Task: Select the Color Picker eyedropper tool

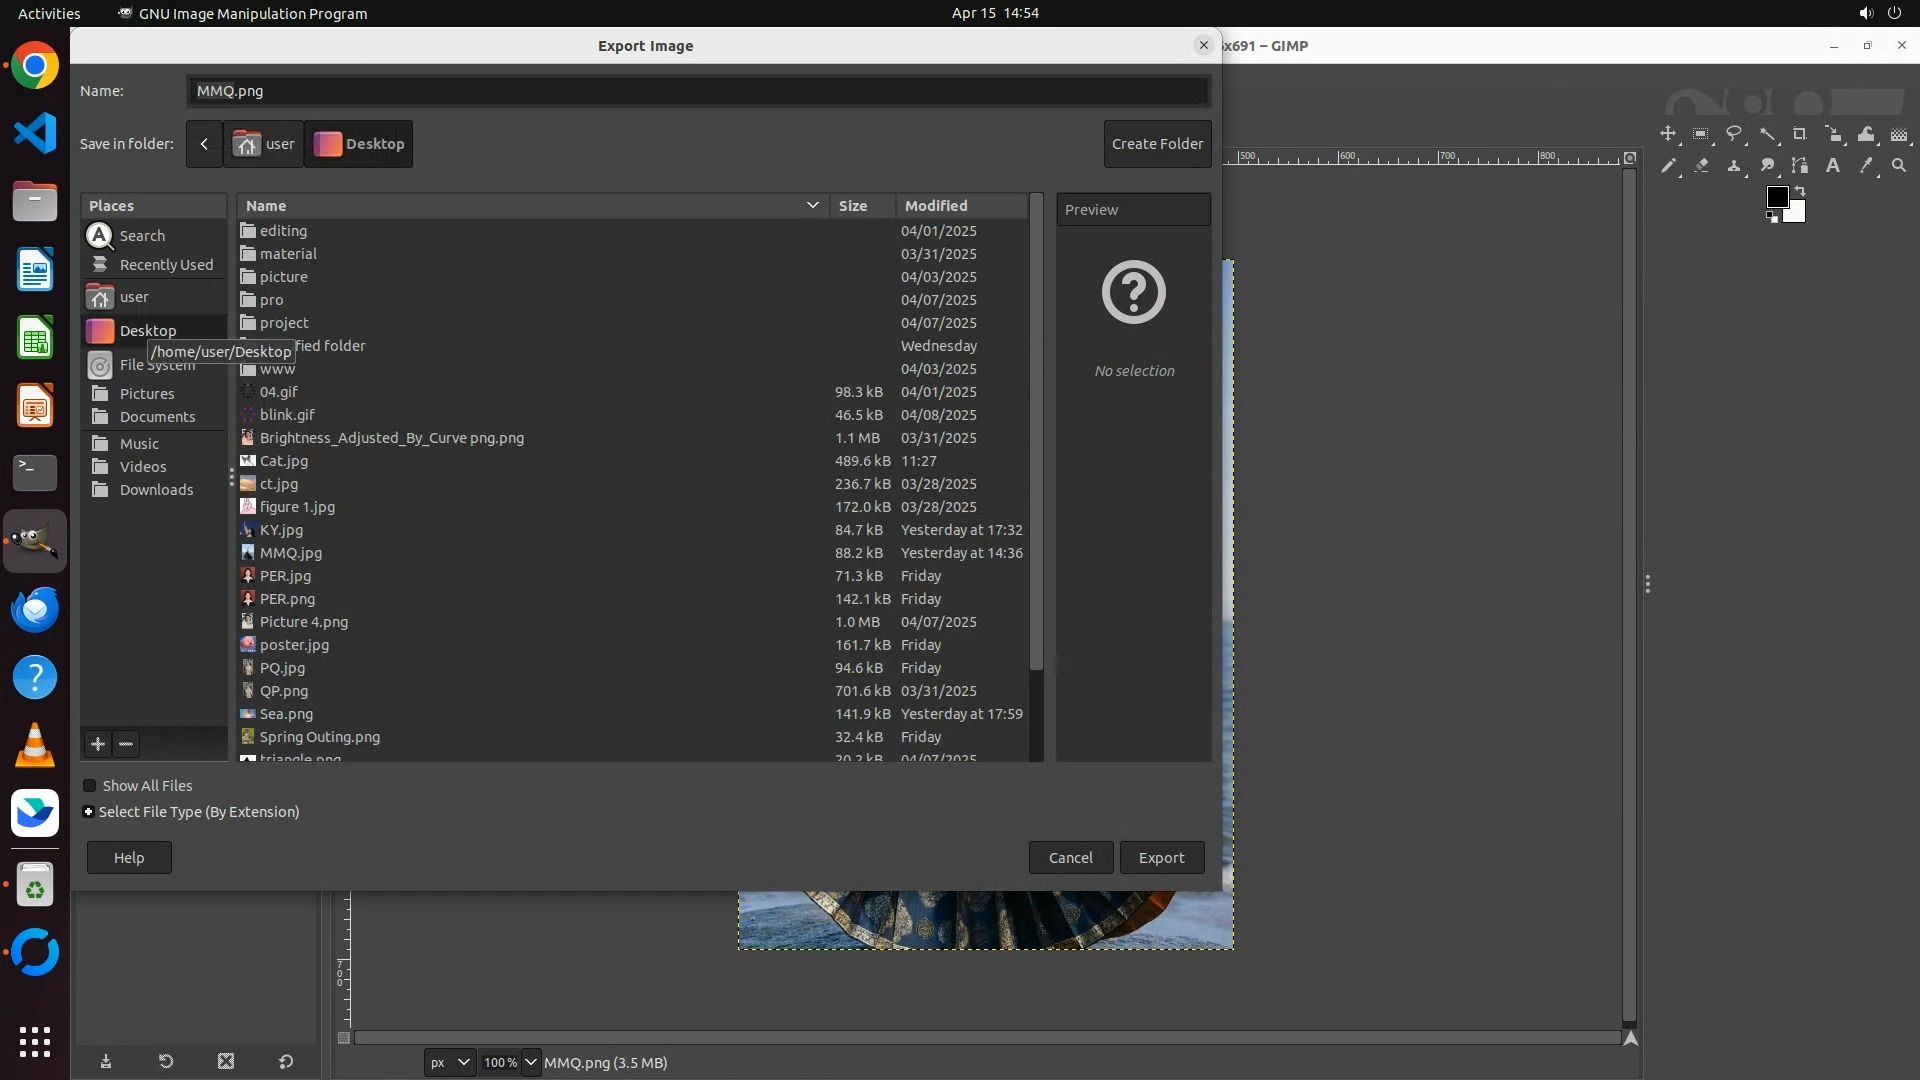Action: click(x=1866, y=166)
